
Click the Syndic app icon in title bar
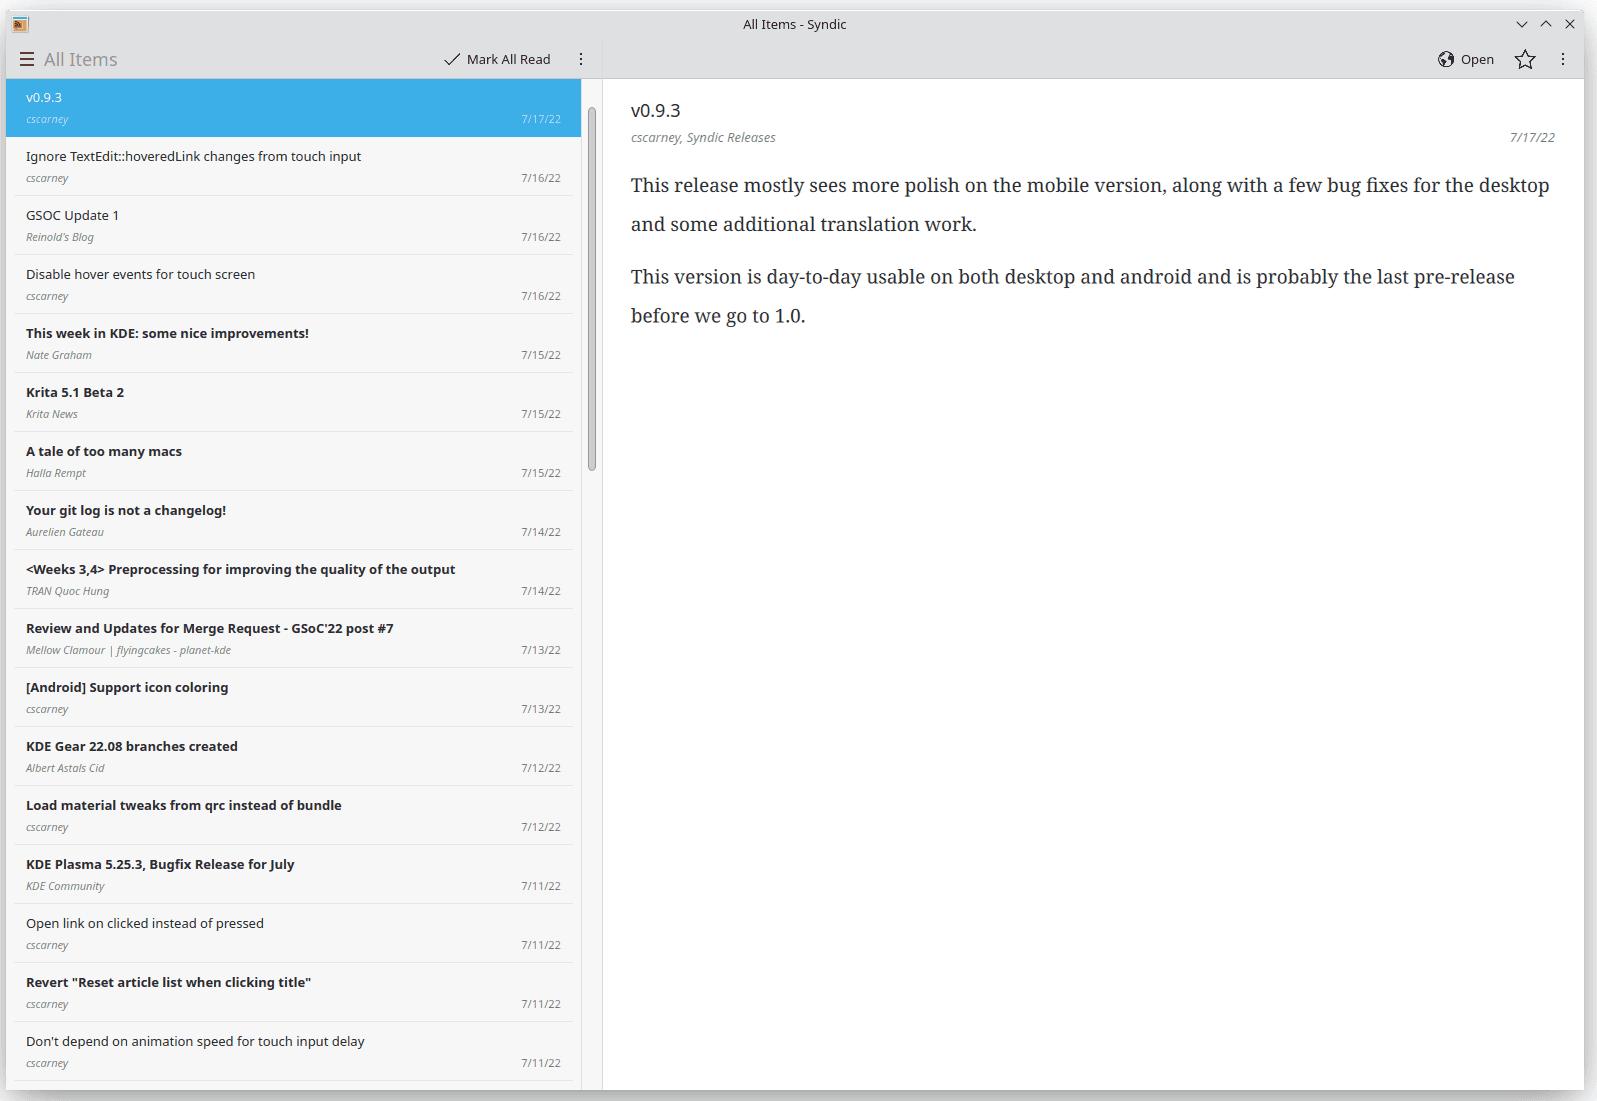coord(20,24)
